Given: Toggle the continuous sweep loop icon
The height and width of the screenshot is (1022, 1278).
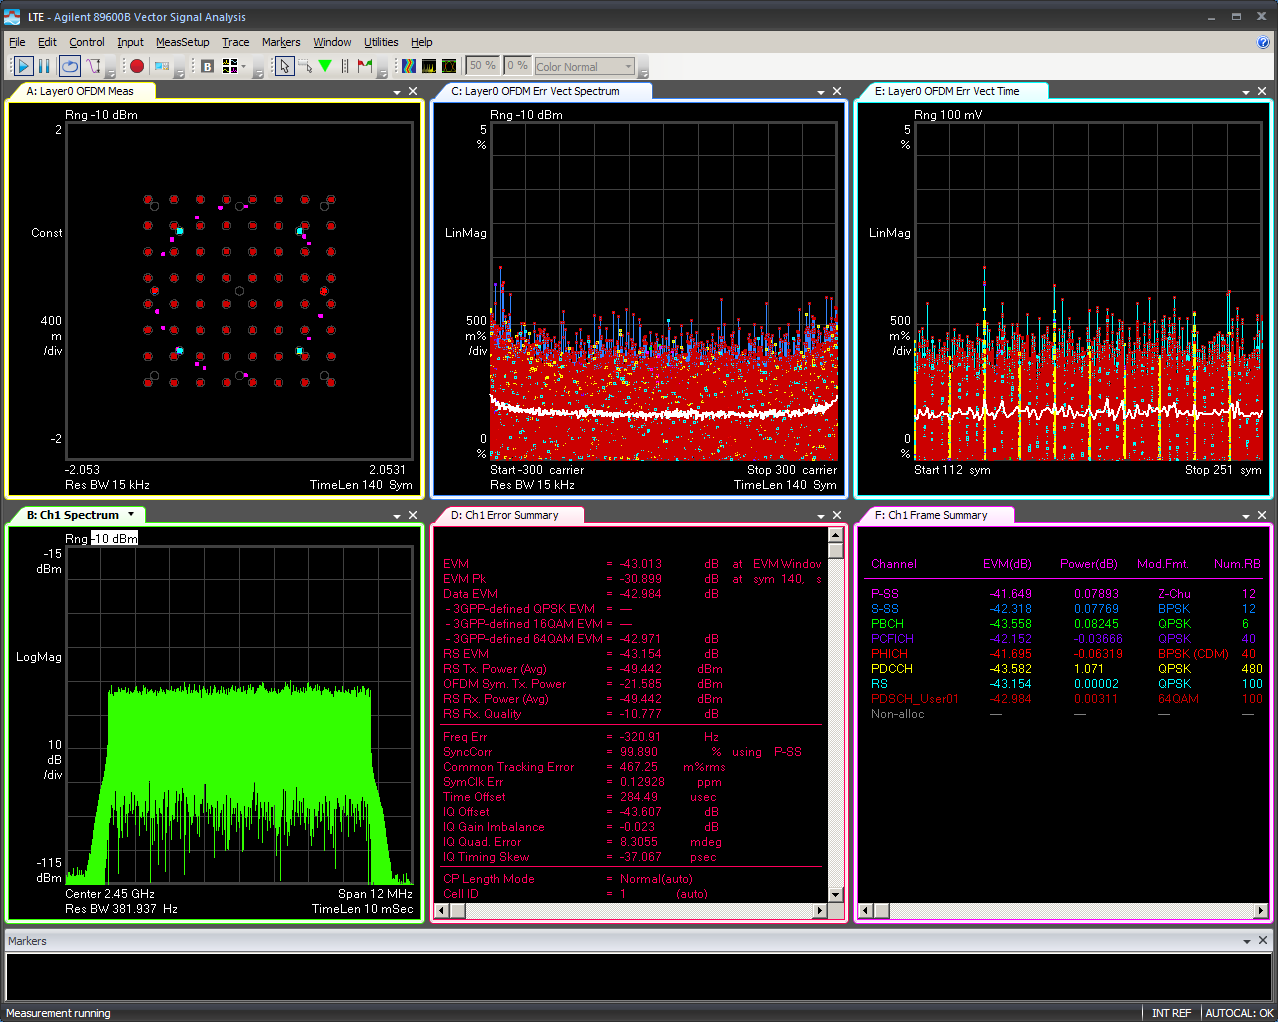Looking at the screenshot, I should point(69,66).
